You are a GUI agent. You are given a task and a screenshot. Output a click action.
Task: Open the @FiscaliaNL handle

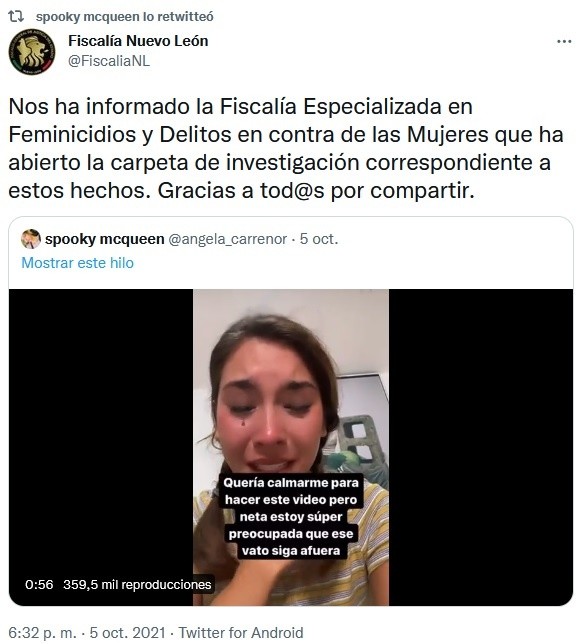[x=109, y=61]
